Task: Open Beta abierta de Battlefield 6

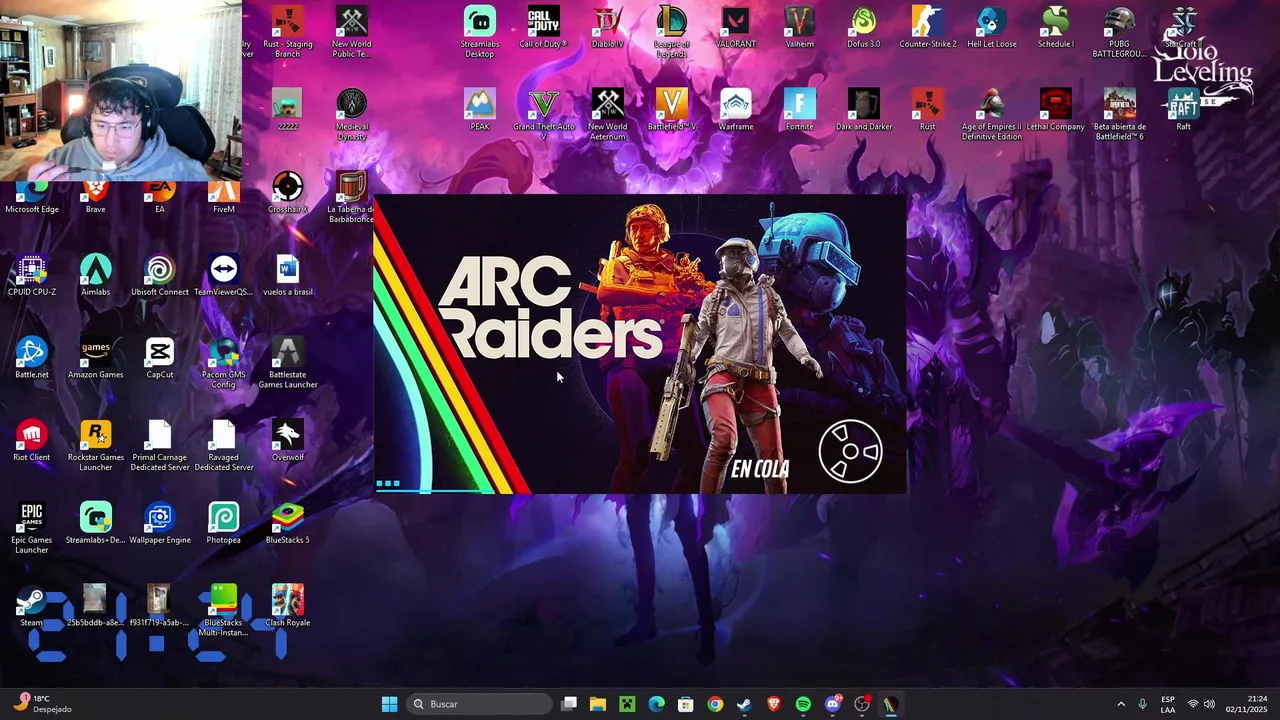Action: (1120, 114)
